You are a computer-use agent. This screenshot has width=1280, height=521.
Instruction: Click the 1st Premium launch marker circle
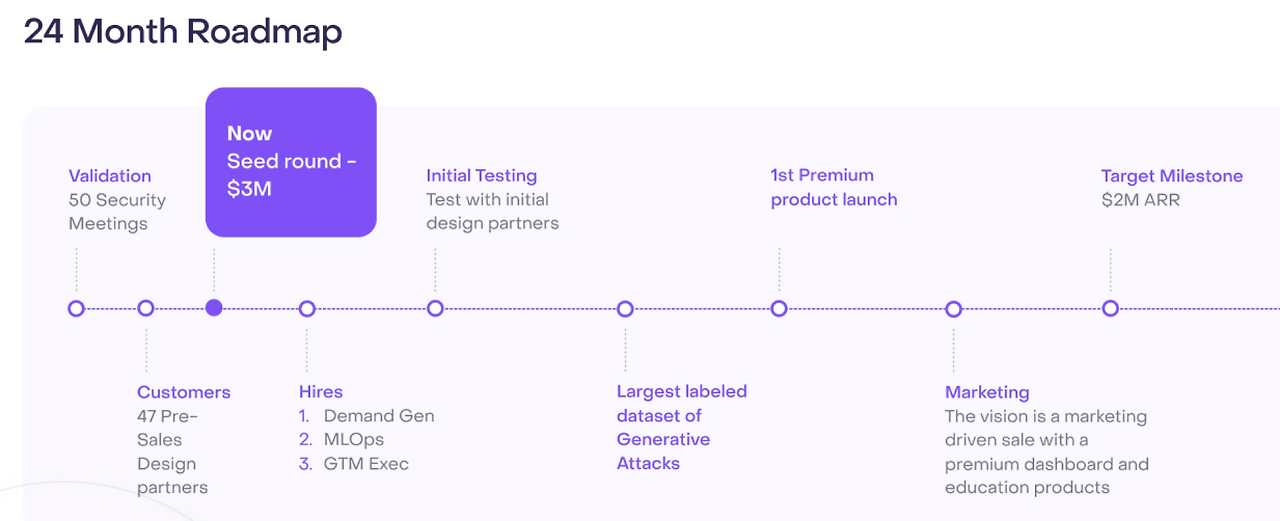click(779, 308)
